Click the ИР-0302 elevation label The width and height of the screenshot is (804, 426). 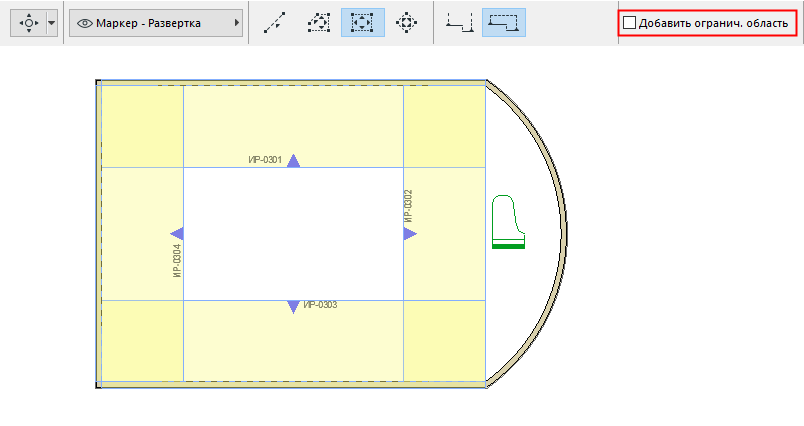point(408,206)
